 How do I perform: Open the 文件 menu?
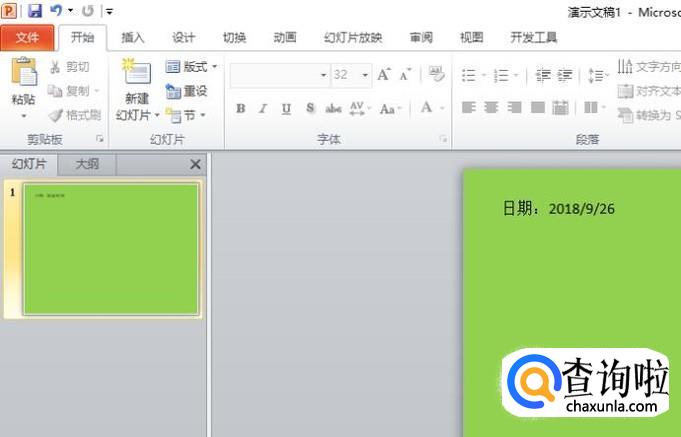click(x=27, y=38)
